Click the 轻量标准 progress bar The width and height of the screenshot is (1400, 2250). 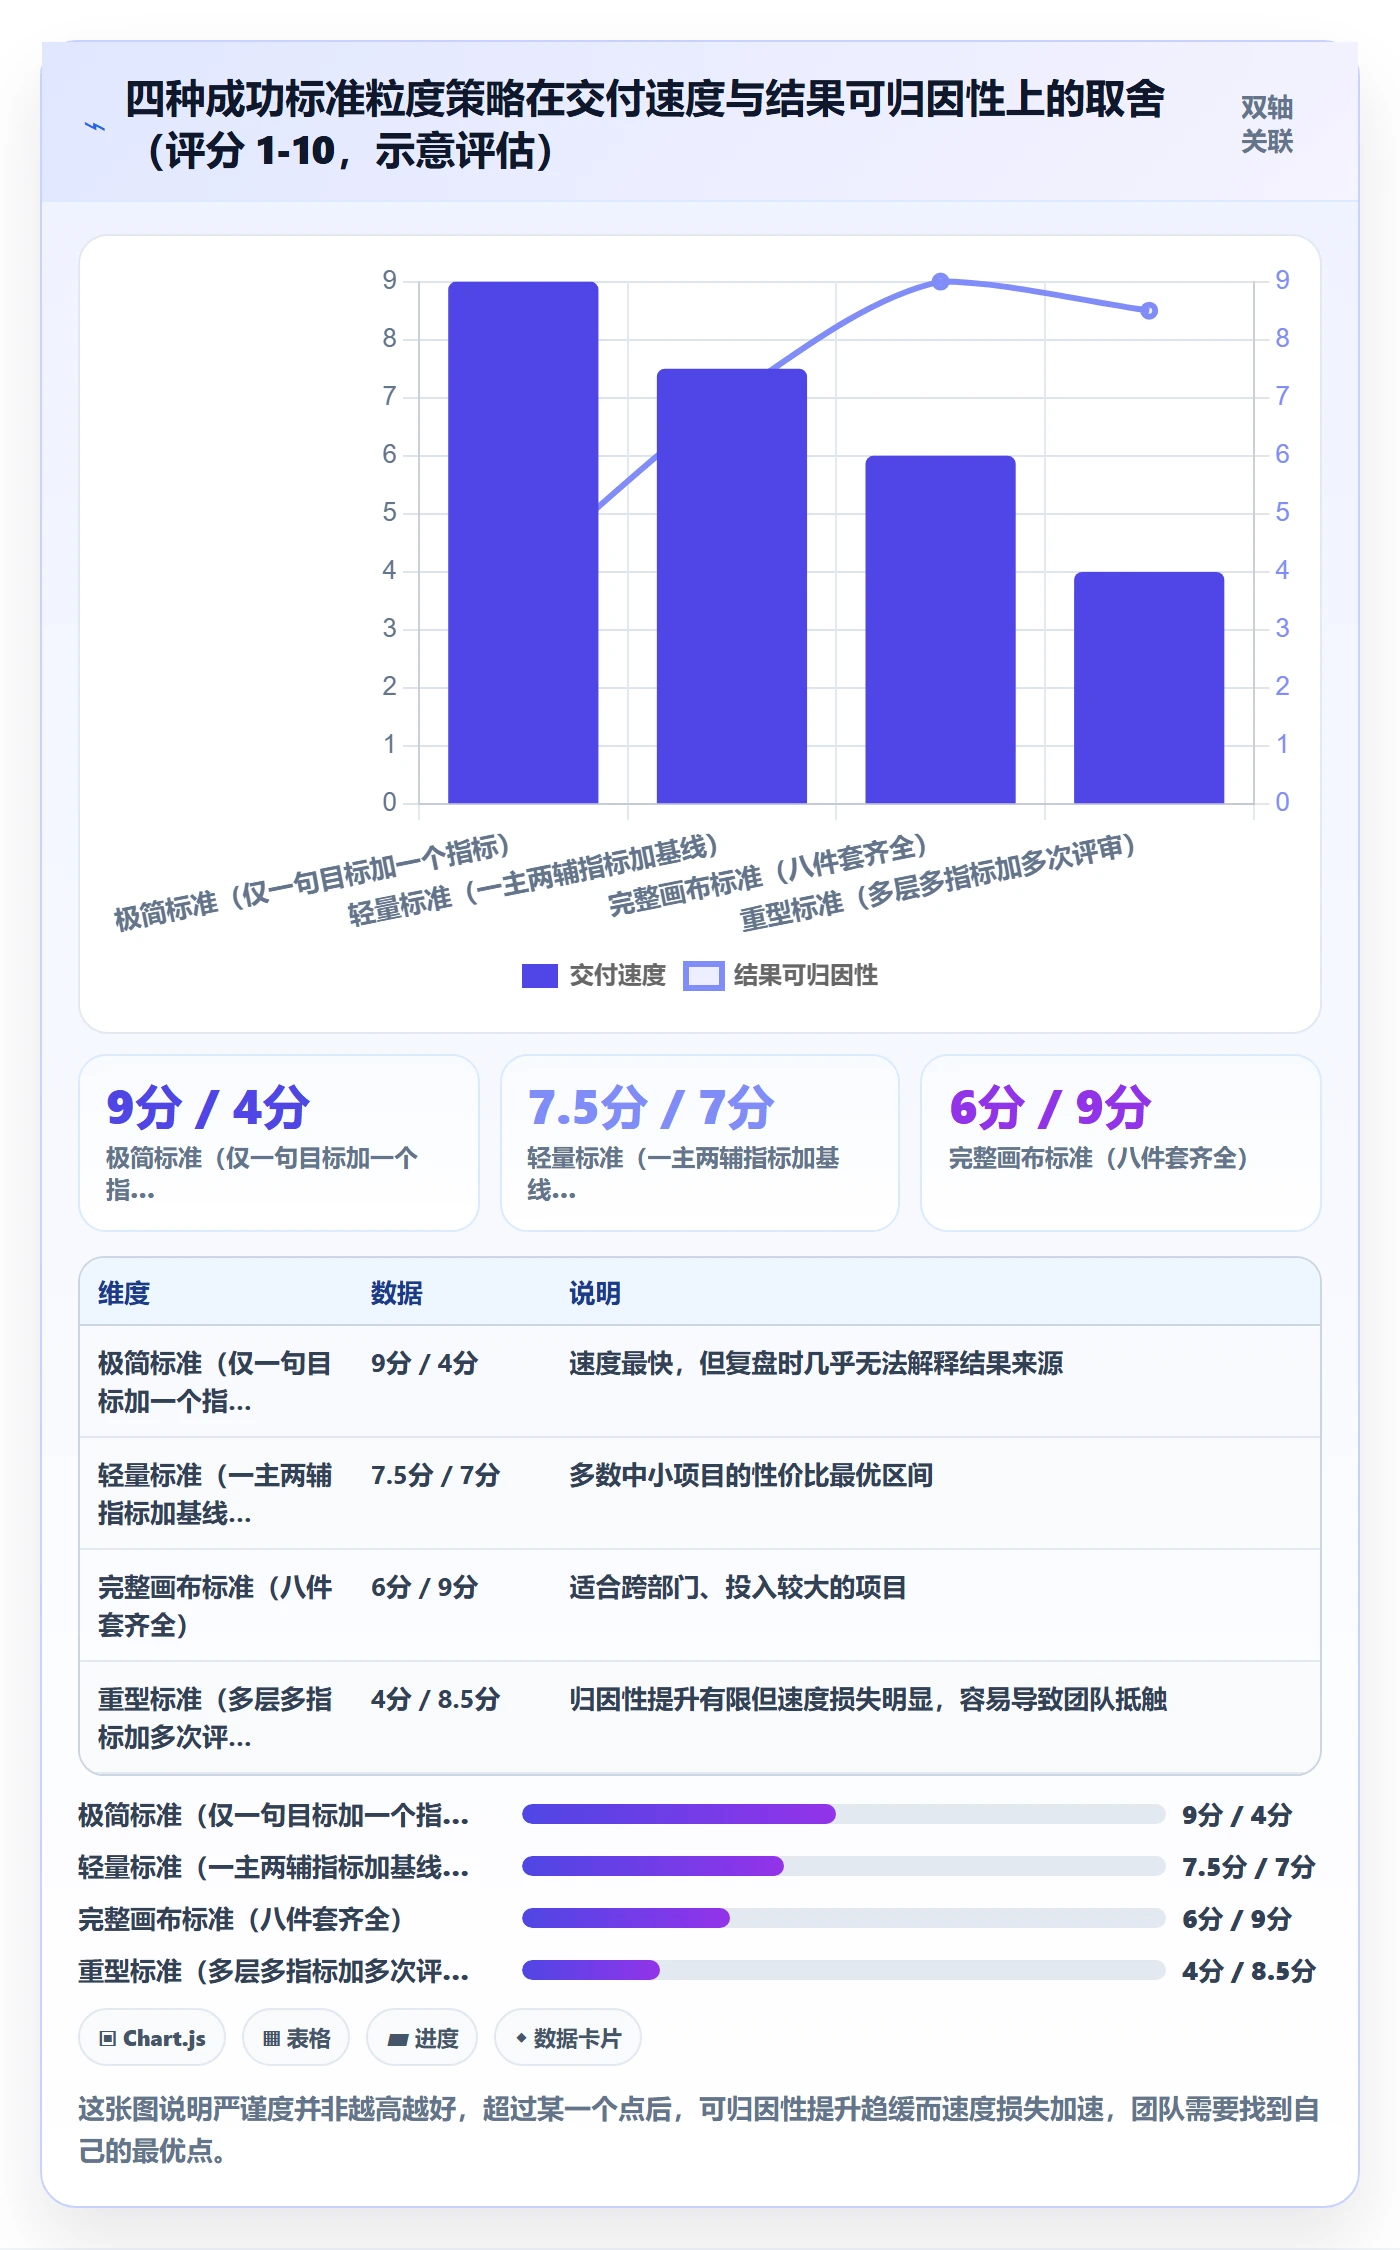click(x=843, y=1866)
